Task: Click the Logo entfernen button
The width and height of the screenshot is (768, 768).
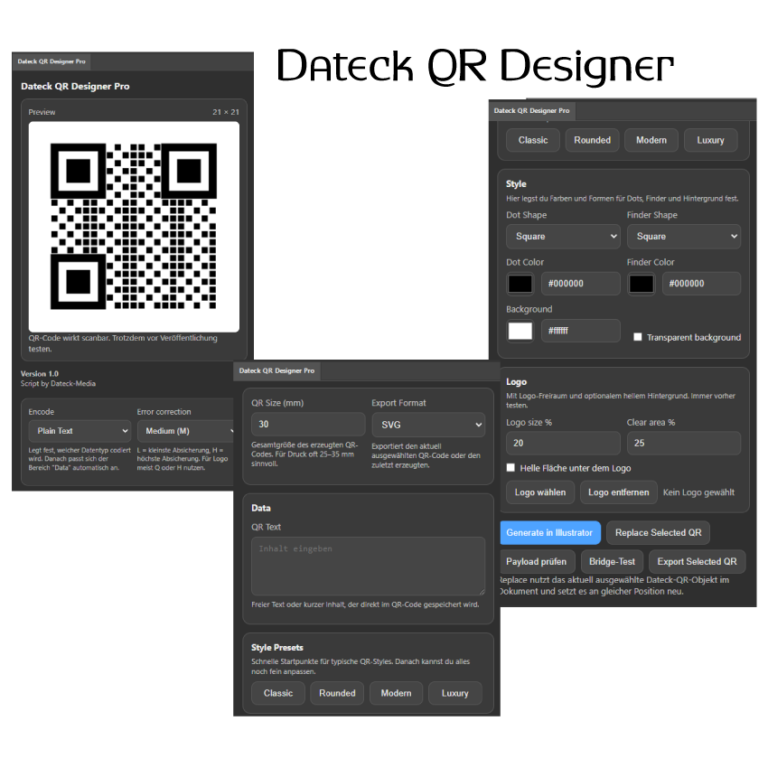Action: click(619, 492)
